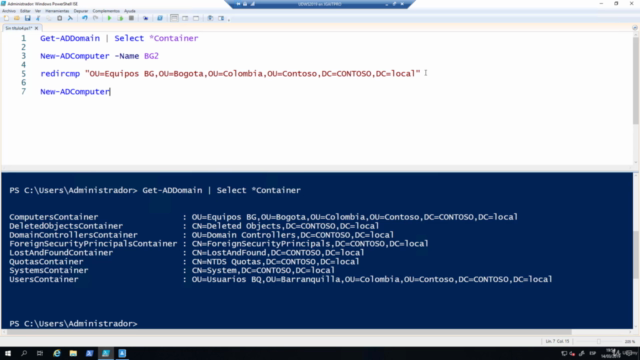
Task: Clear the console pane using the toolbar icon
Action: tap(70, 18)
